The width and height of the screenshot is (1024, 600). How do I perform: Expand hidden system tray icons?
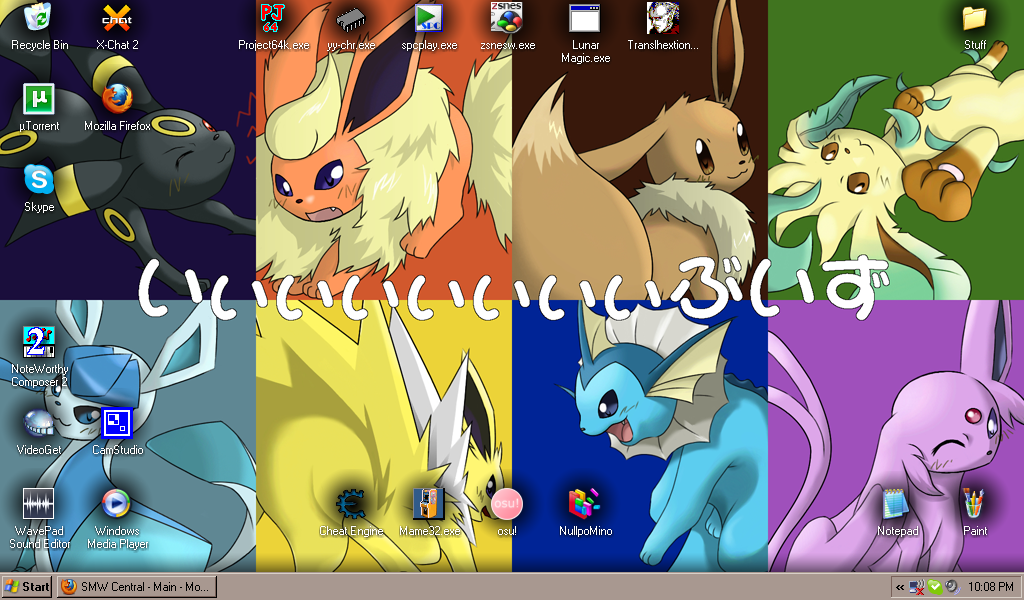tap(900, 587)
